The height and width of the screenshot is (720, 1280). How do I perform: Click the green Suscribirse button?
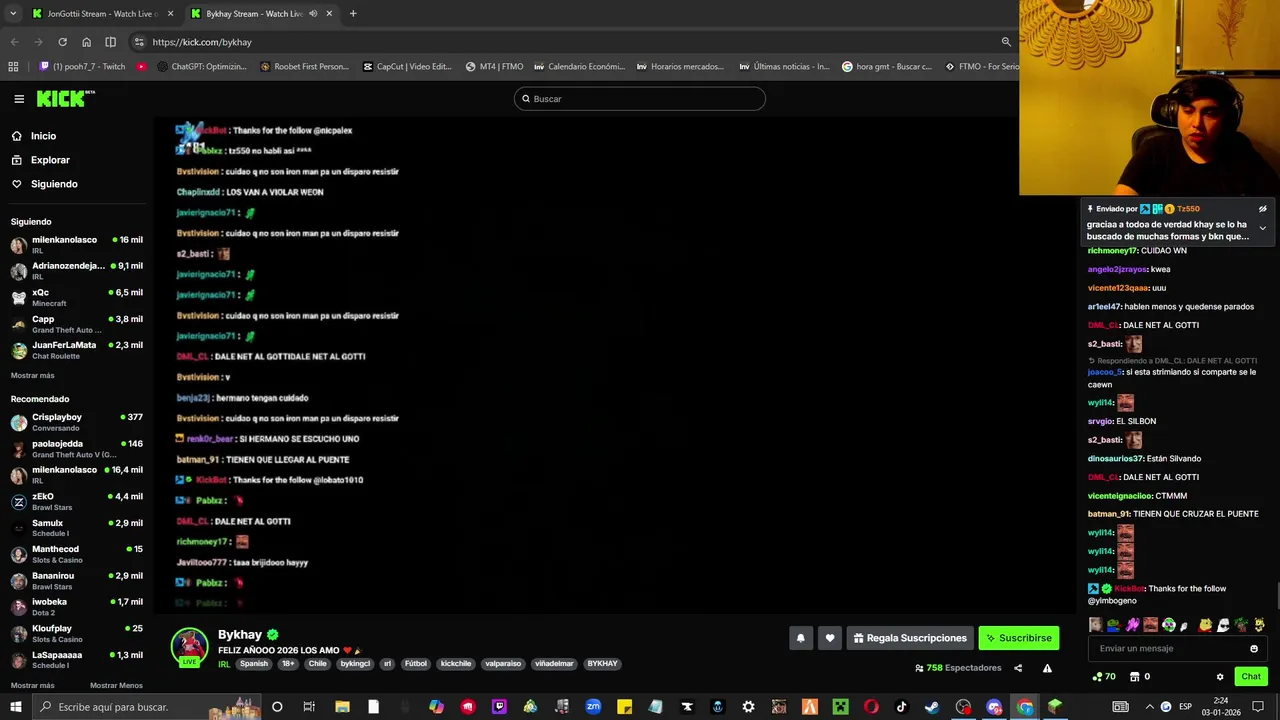[1018, 638]
